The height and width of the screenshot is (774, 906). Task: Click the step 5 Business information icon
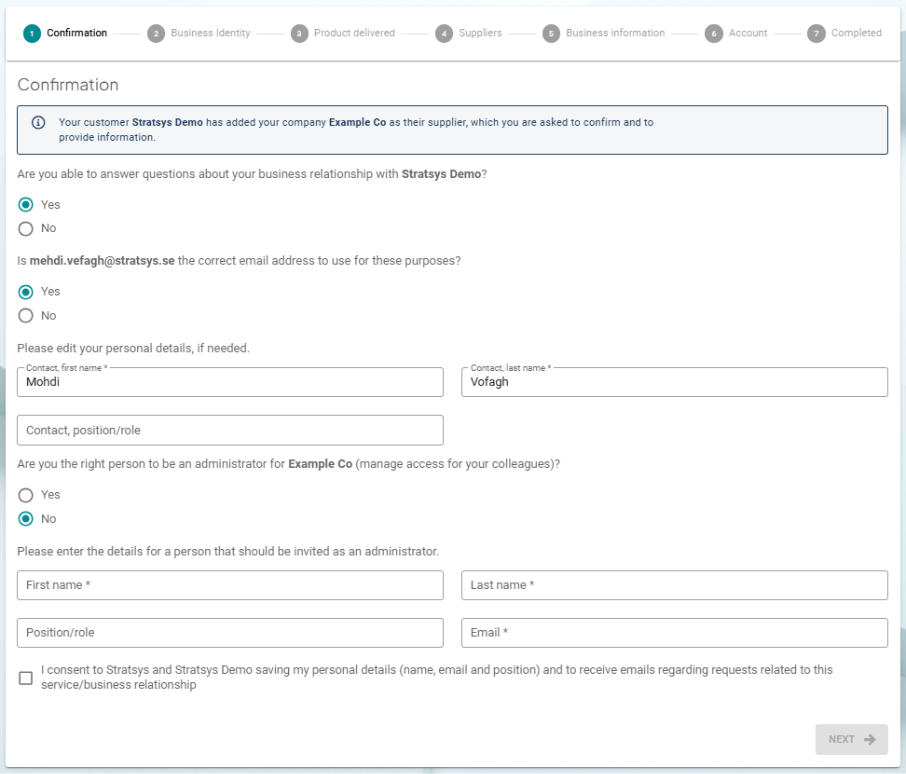click(x=551, y=34)
